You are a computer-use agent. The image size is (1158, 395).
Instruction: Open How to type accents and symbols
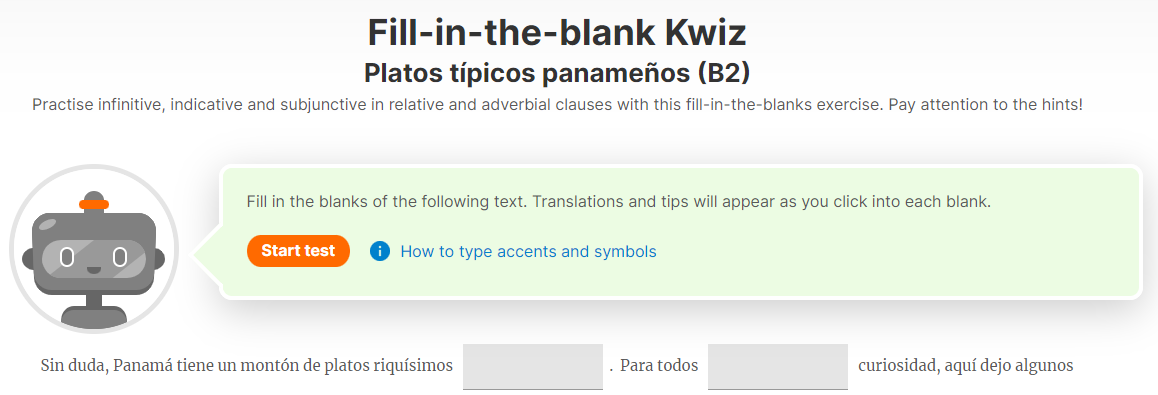click(528, 252)
